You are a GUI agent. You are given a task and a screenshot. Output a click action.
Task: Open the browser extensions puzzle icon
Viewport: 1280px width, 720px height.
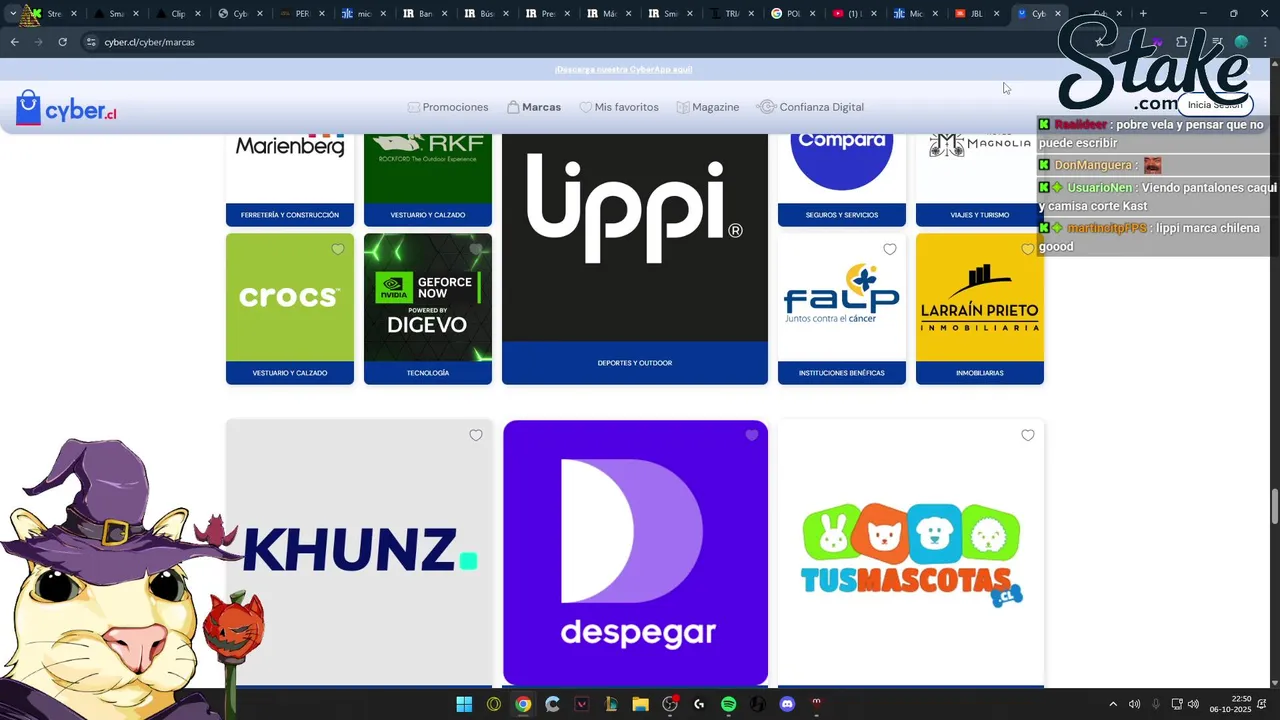1181,42
